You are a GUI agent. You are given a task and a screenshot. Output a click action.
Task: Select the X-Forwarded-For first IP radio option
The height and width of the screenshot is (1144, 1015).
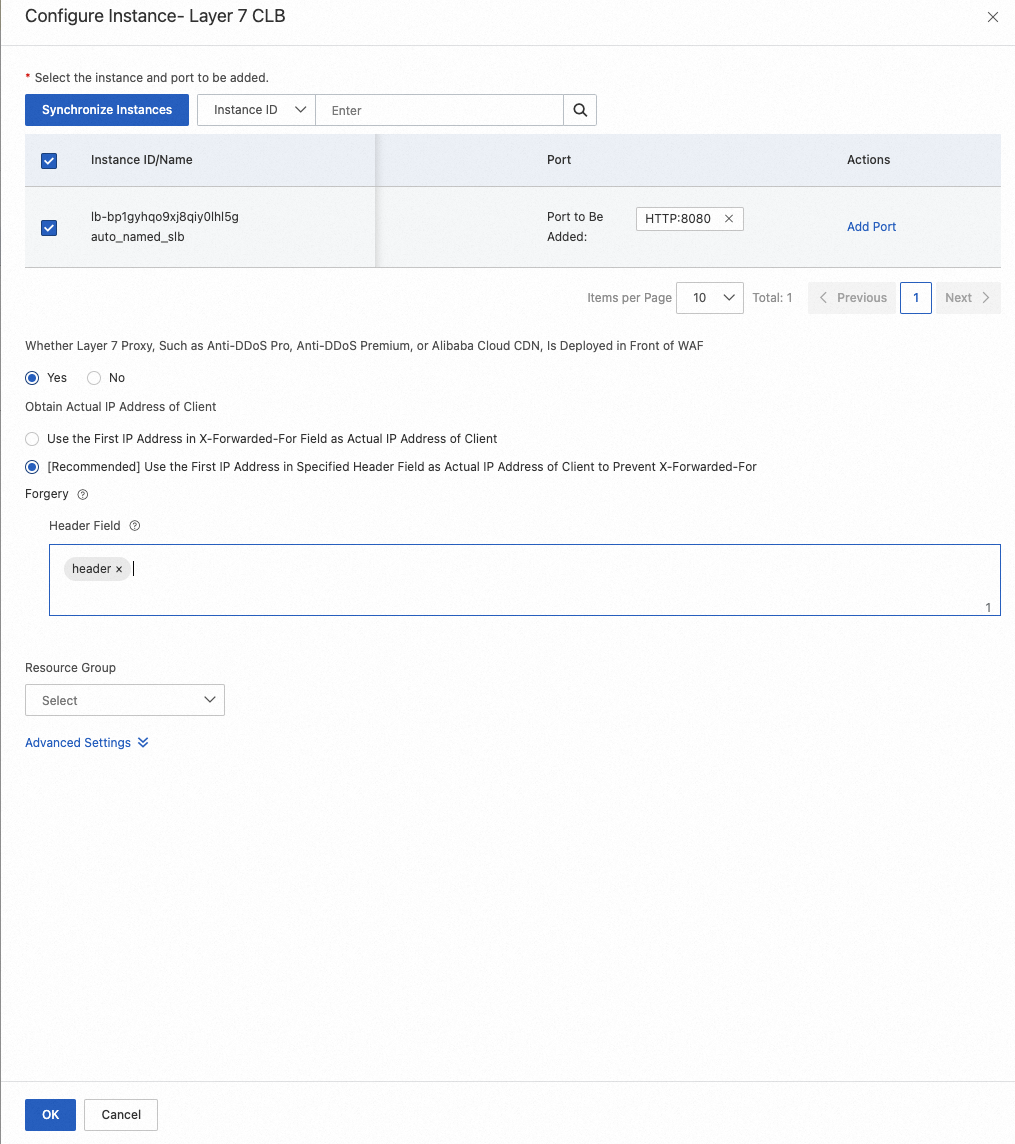[x=31, y=439]
